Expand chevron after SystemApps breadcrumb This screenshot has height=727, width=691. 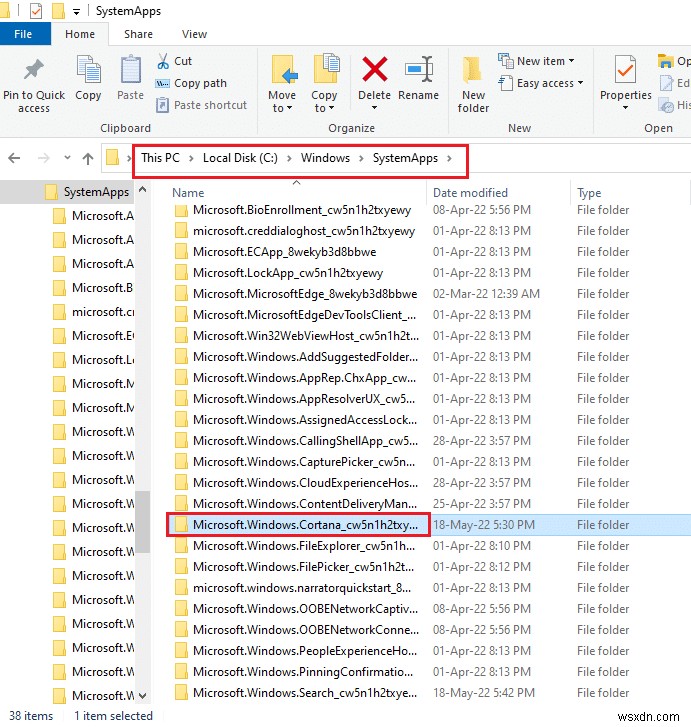(x=449, y=159)
